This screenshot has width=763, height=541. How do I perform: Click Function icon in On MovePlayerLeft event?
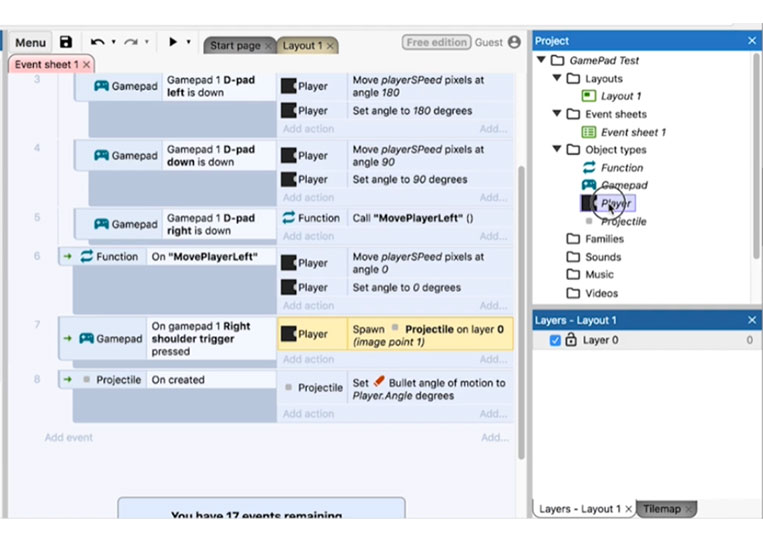[x=87, y=256]
